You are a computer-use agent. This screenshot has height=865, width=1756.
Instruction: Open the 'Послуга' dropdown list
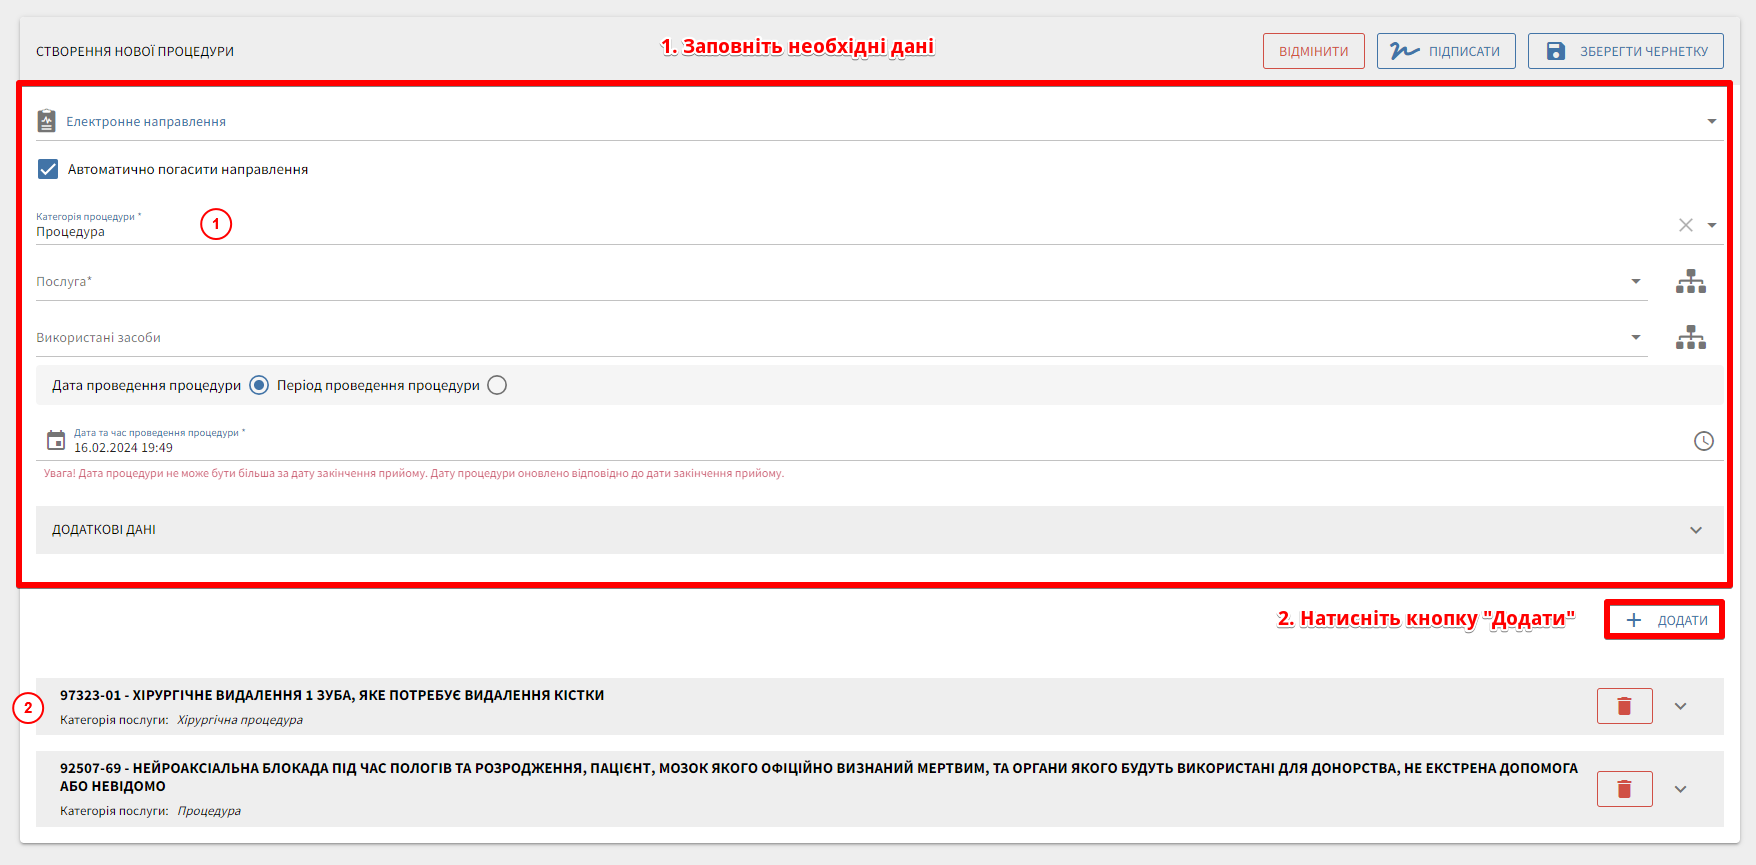click(x=1636, y=282)
